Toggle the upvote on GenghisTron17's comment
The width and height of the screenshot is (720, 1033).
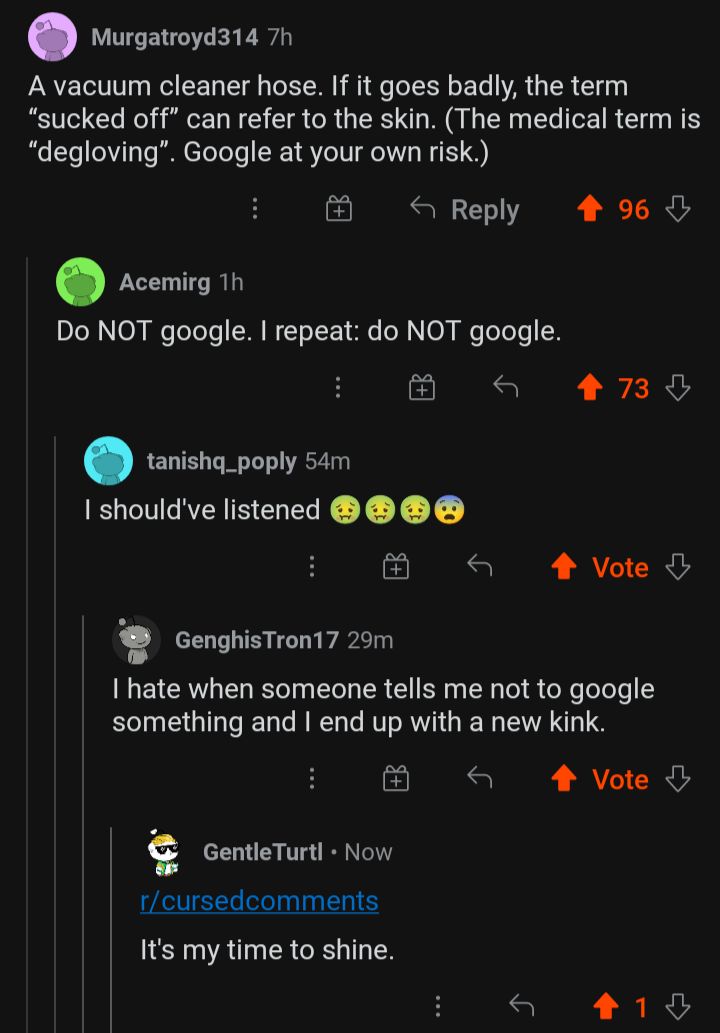561,779
